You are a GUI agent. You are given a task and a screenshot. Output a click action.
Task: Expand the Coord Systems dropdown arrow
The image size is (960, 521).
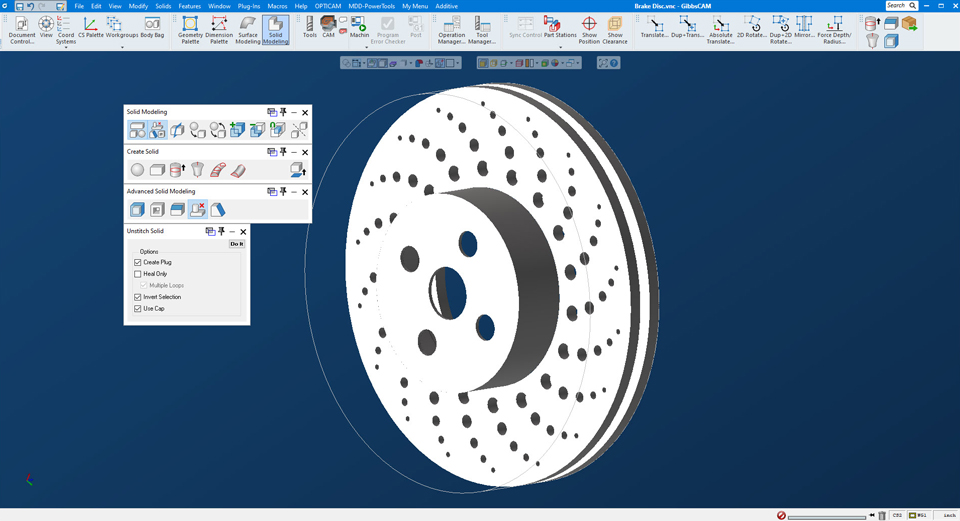(66, 47)
